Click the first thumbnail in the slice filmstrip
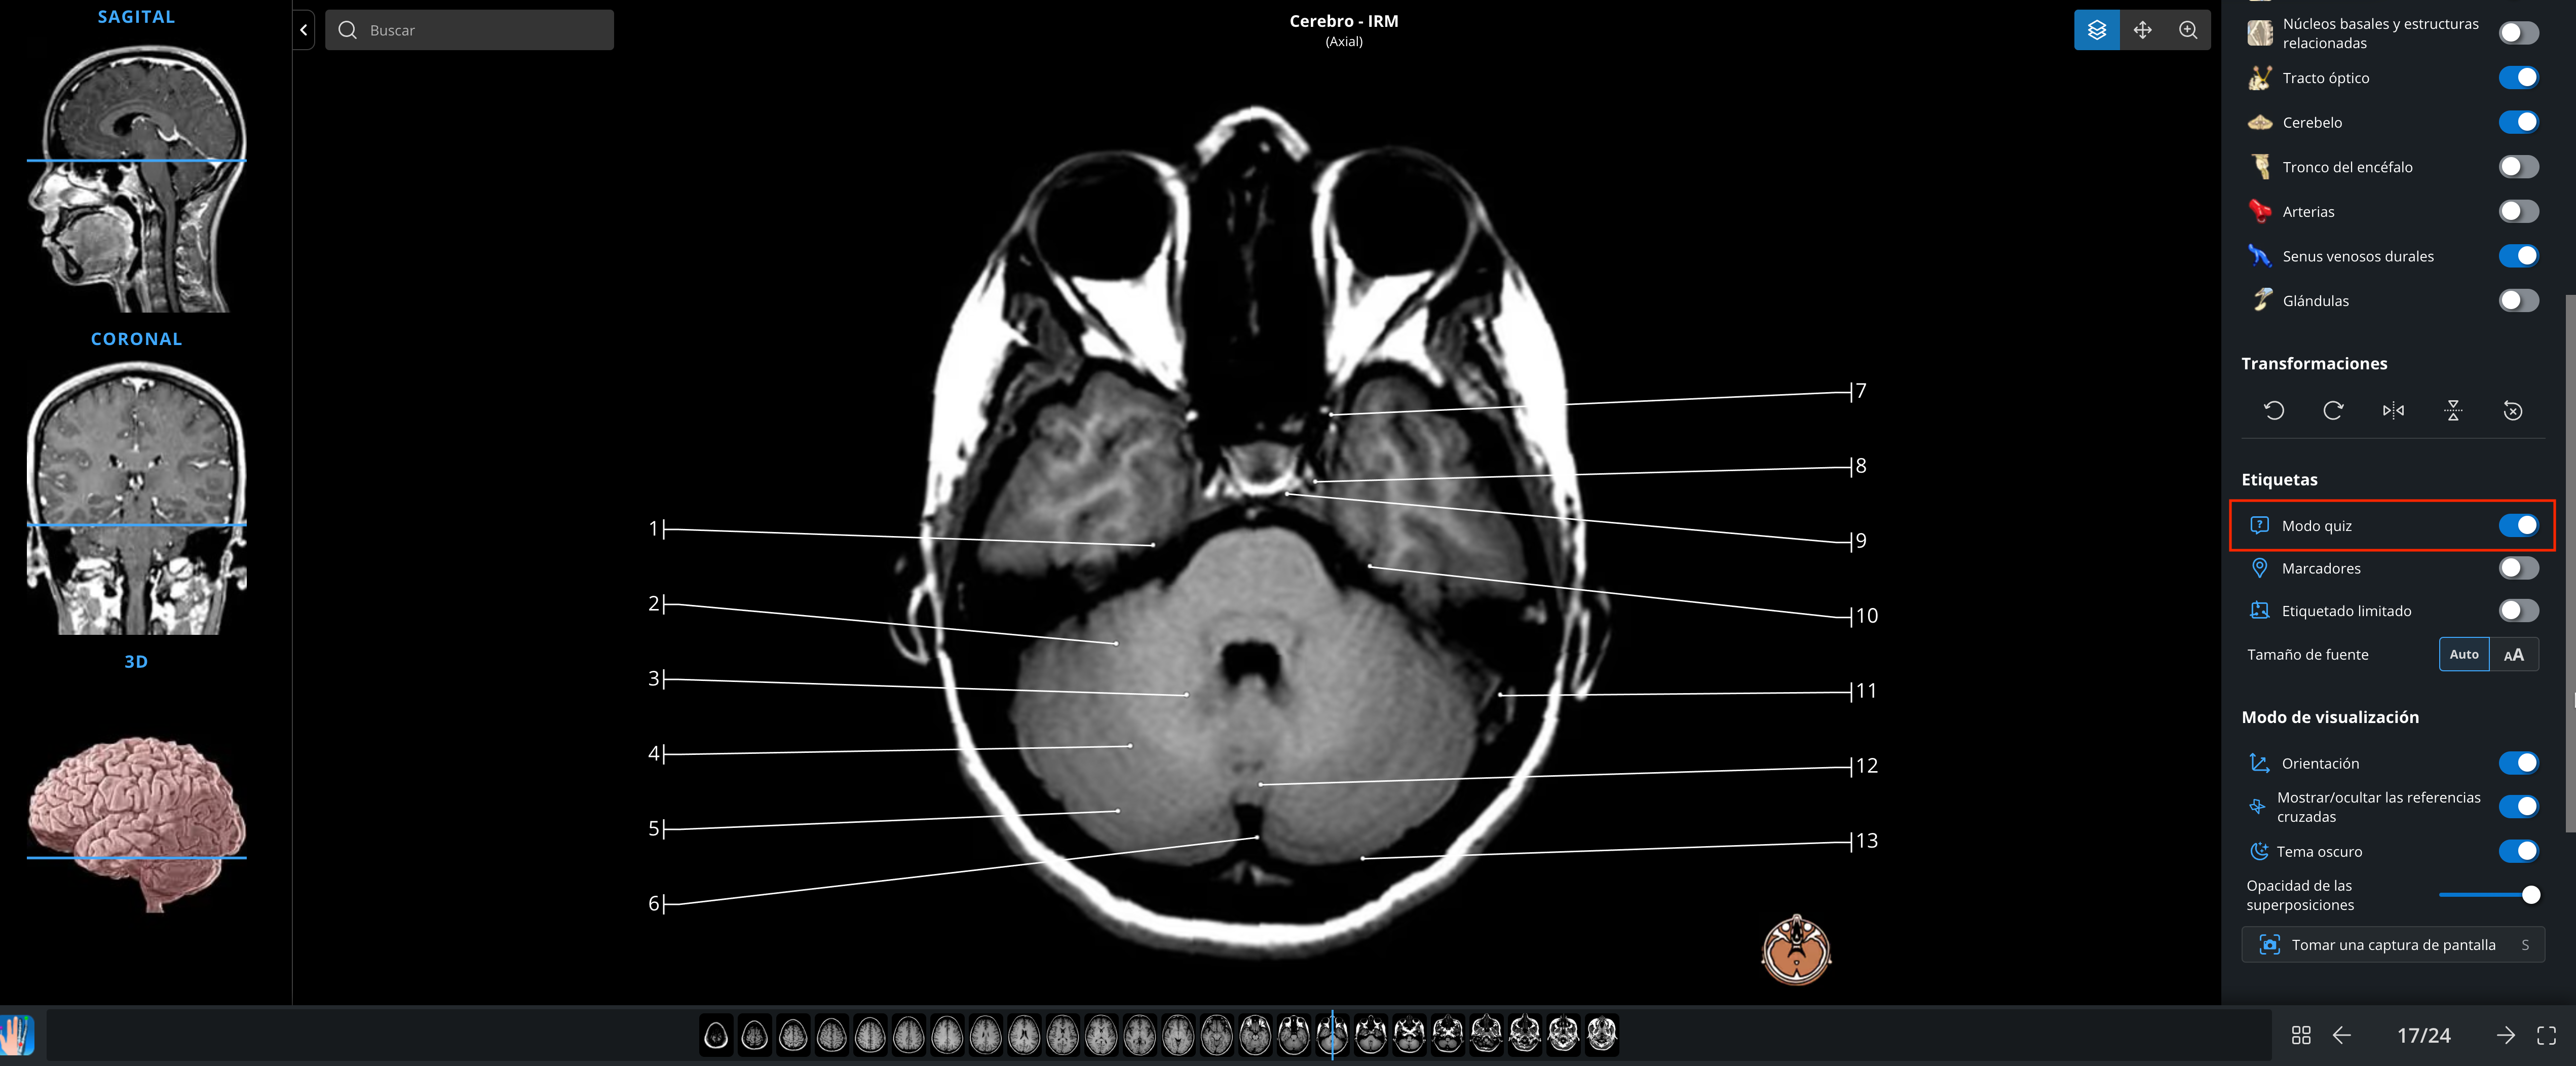Screen dimensions: 2576x1066 (x=716, y=1035)
